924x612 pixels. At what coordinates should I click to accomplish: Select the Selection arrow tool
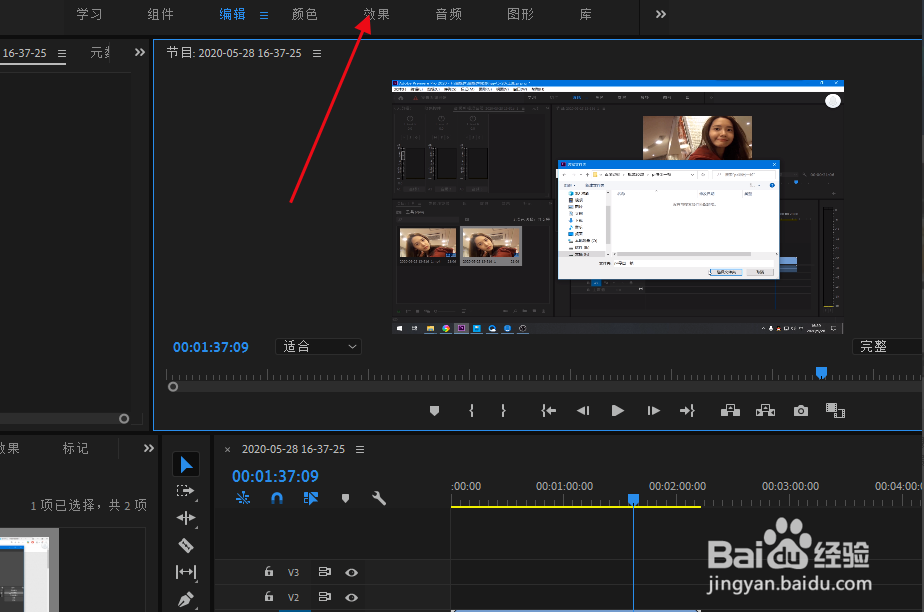click(186, 464)
